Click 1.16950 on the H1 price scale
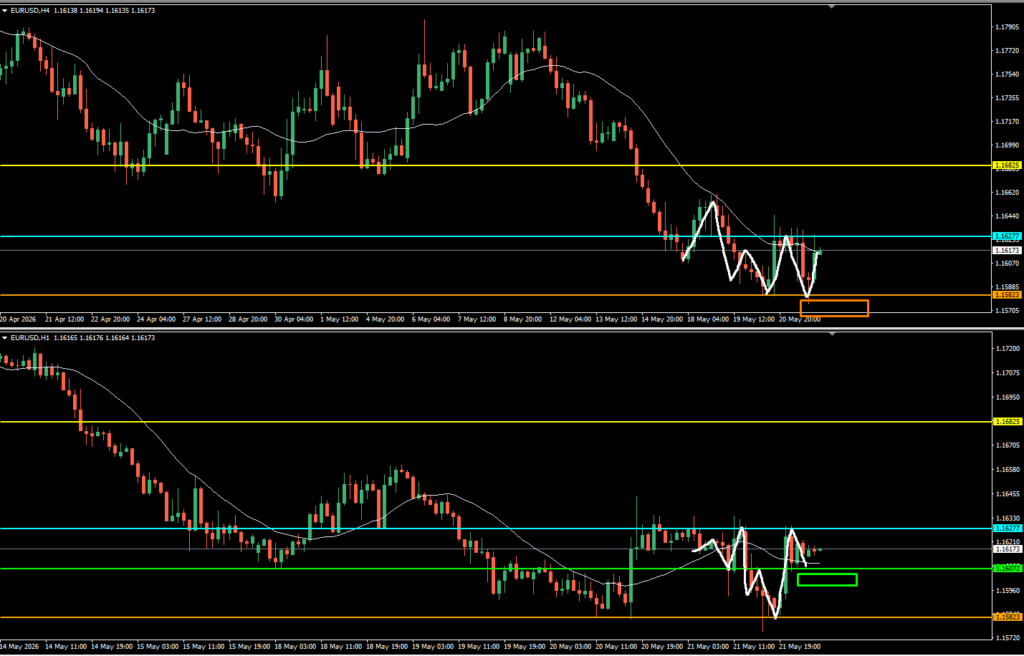Viewport: 1024px width, 656px height. (x=1007, y=397)
